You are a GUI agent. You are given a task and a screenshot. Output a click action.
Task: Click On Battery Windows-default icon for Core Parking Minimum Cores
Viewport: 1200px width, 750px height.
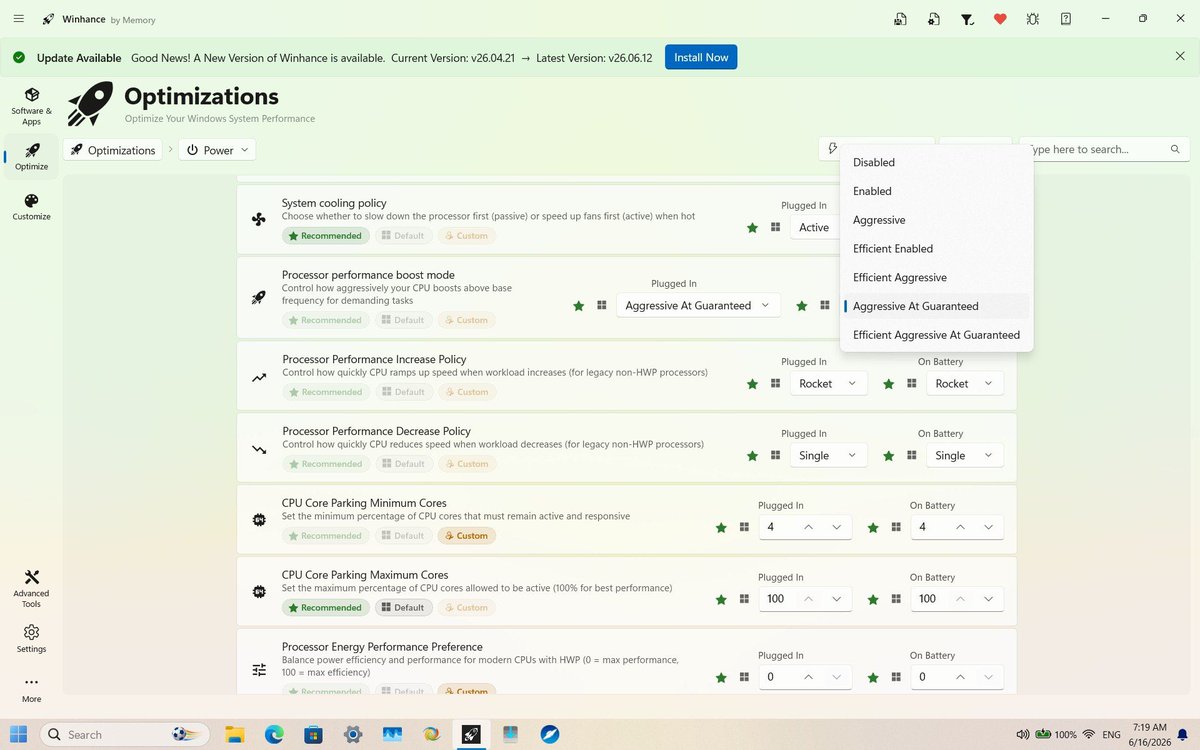pos(896,528)
